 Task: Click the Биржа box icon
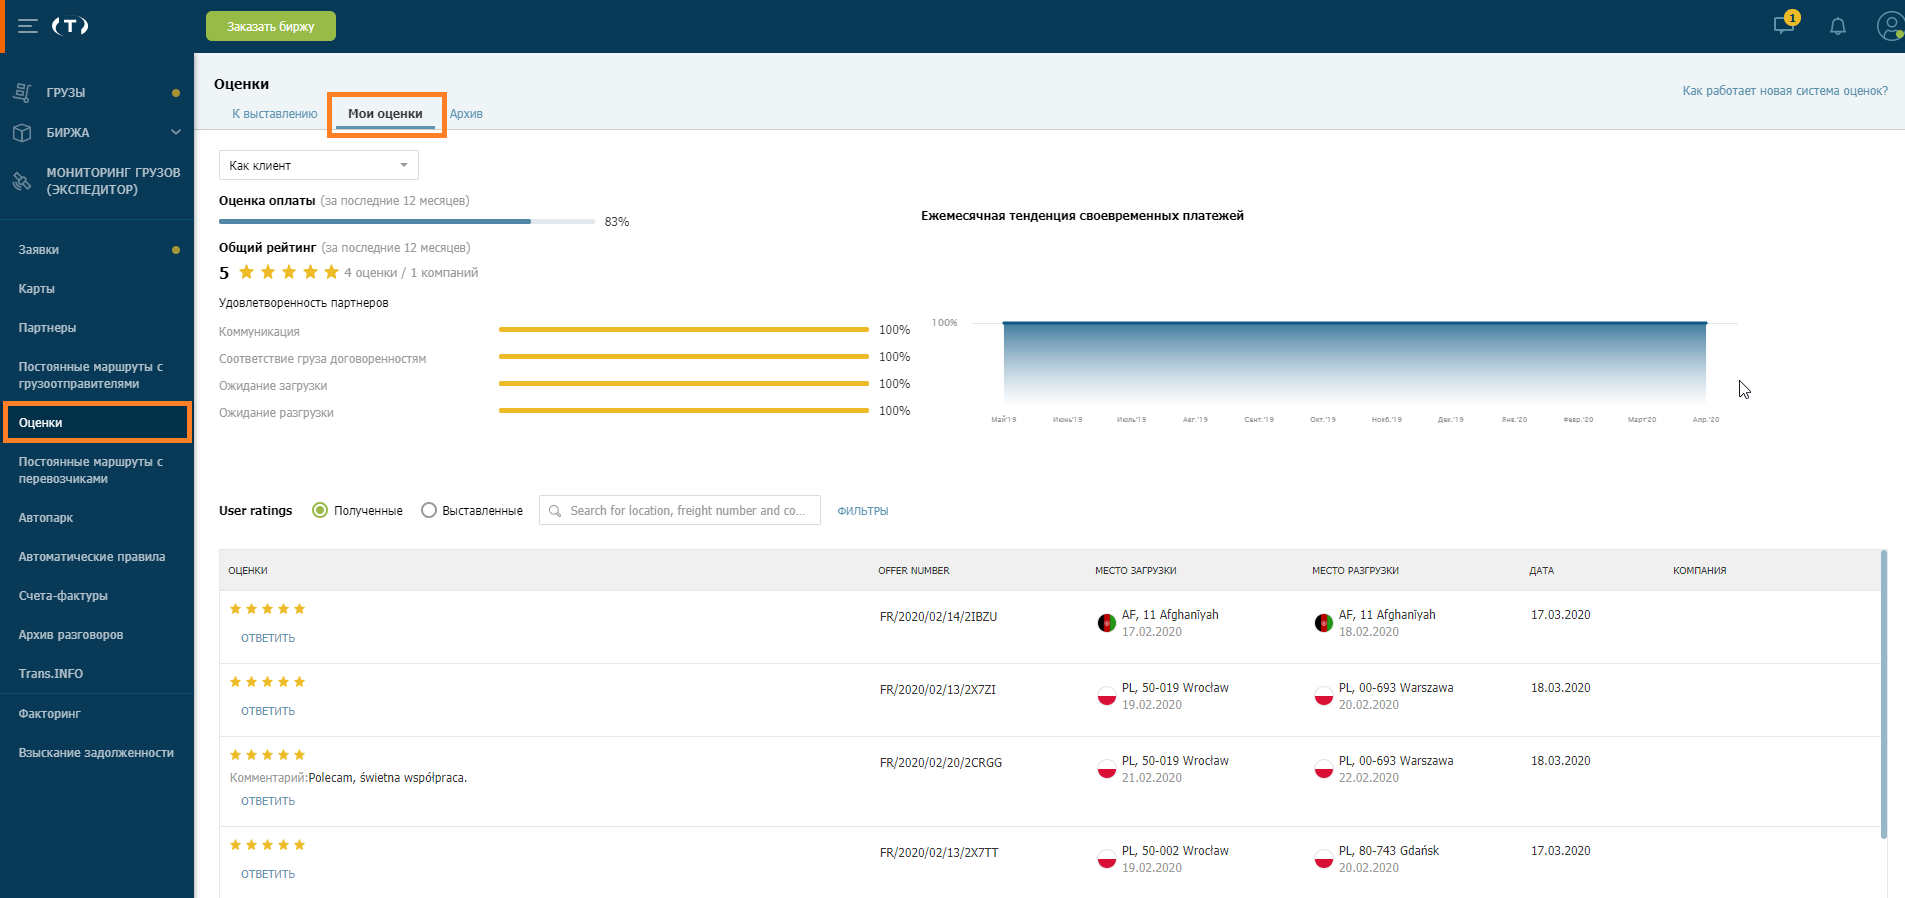click(x=22, y=132)
